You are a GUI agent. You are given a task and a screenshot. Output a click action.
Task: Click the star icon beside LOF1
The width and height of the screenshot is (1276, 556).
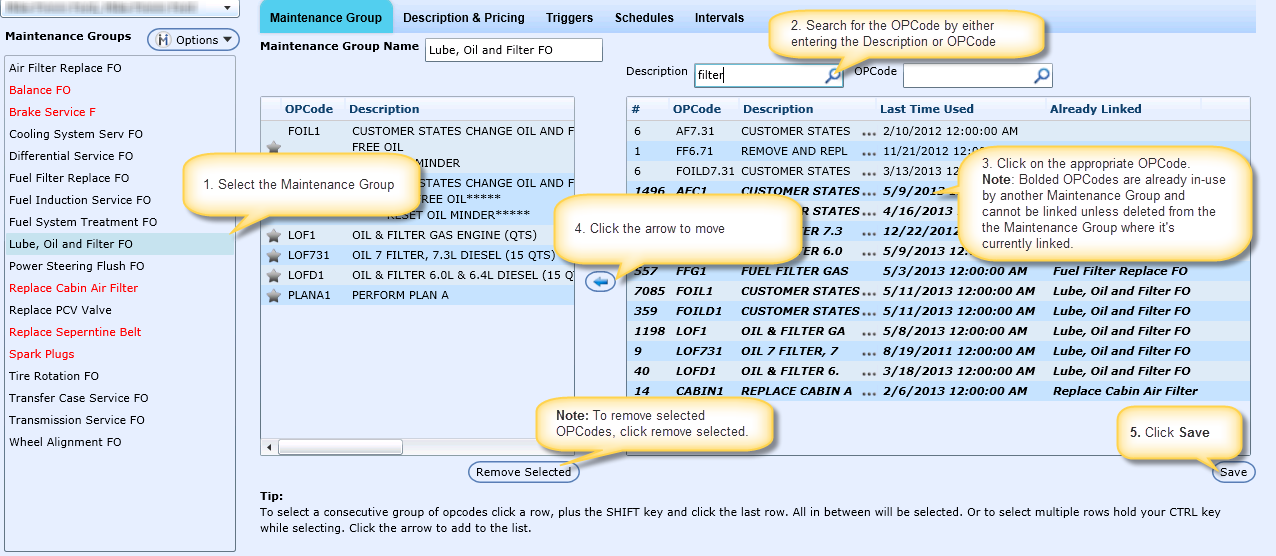(x=274, y=235)
